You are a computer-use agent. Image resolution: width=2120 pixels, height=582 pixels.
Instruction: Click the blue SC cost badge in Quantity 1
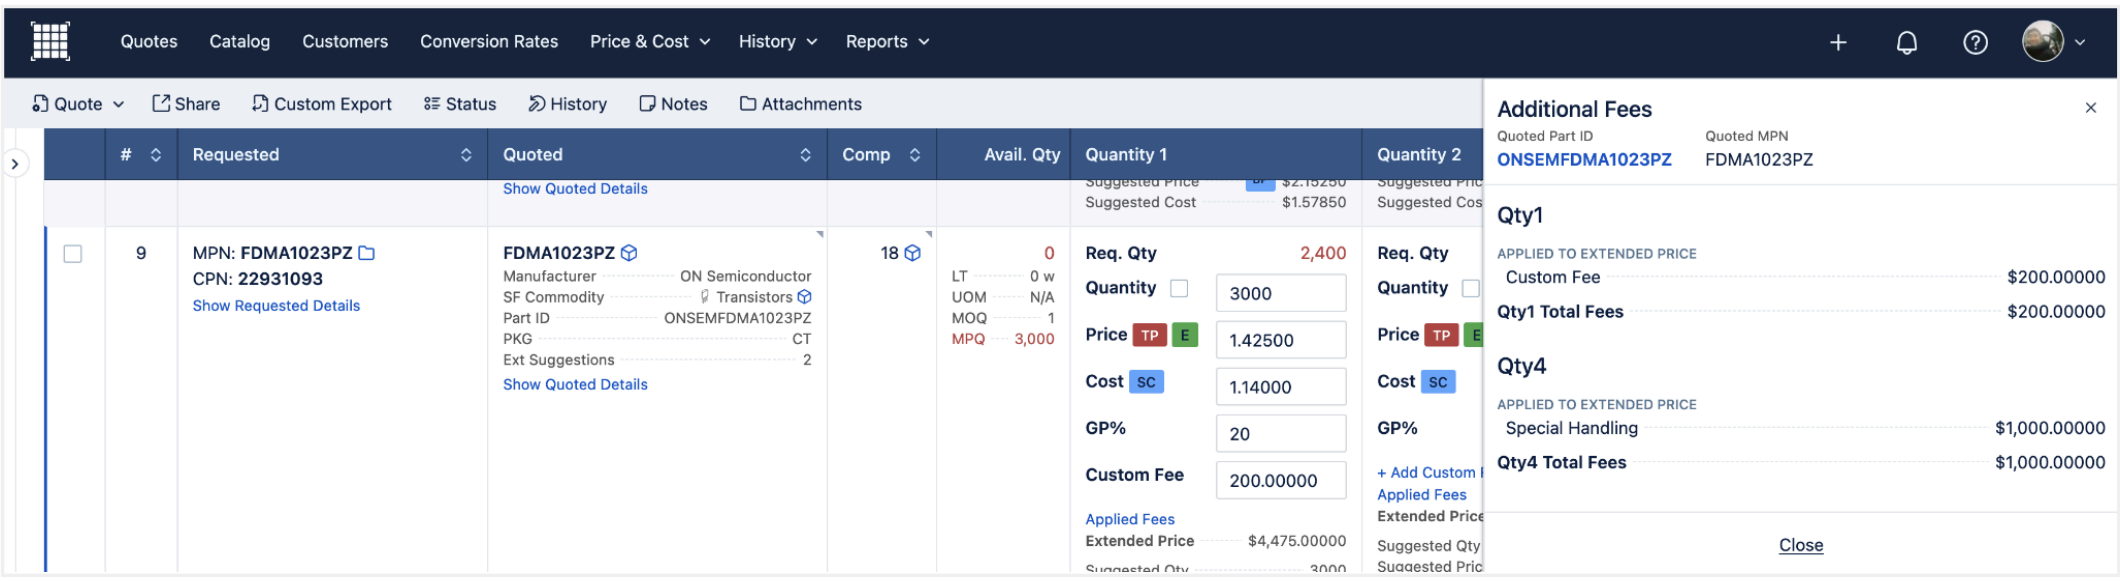click(x=1146, y=382)
